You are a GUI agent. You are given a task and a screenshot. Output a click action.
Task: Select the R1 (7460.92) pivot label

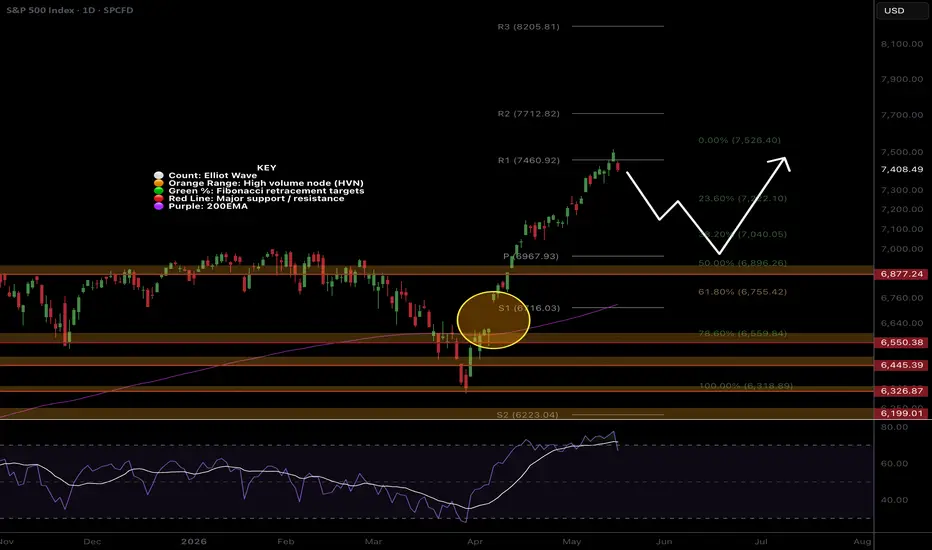(528, 160)
